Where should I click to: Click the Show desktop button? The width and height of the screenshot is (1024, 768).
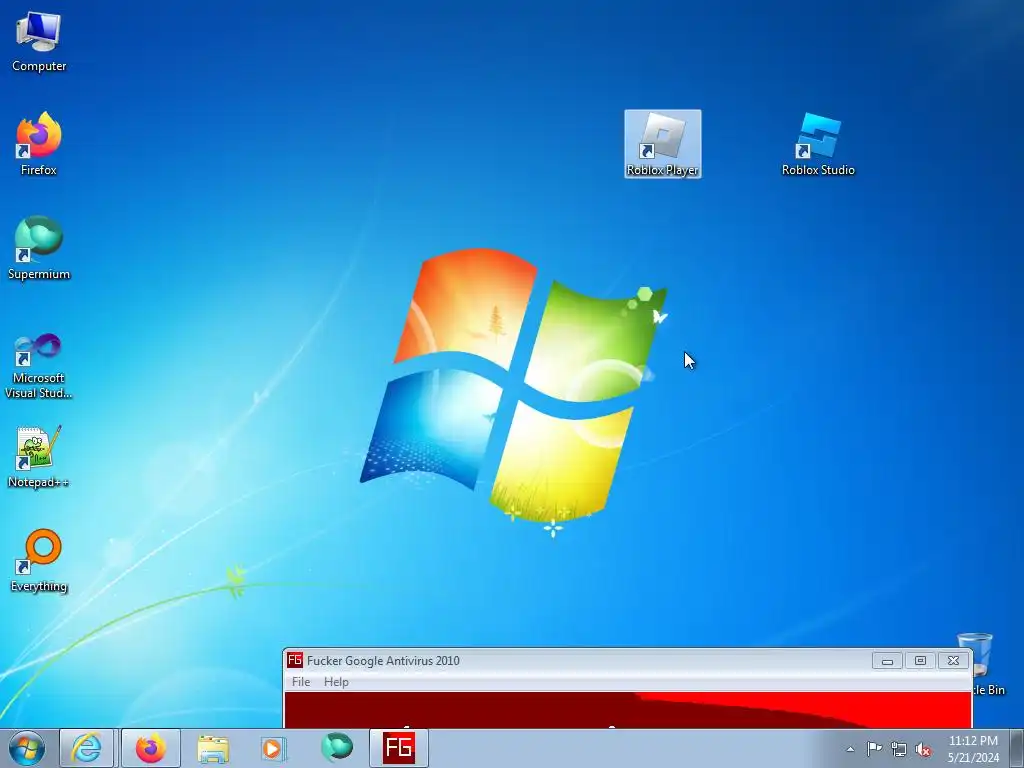coord(1017,748)
